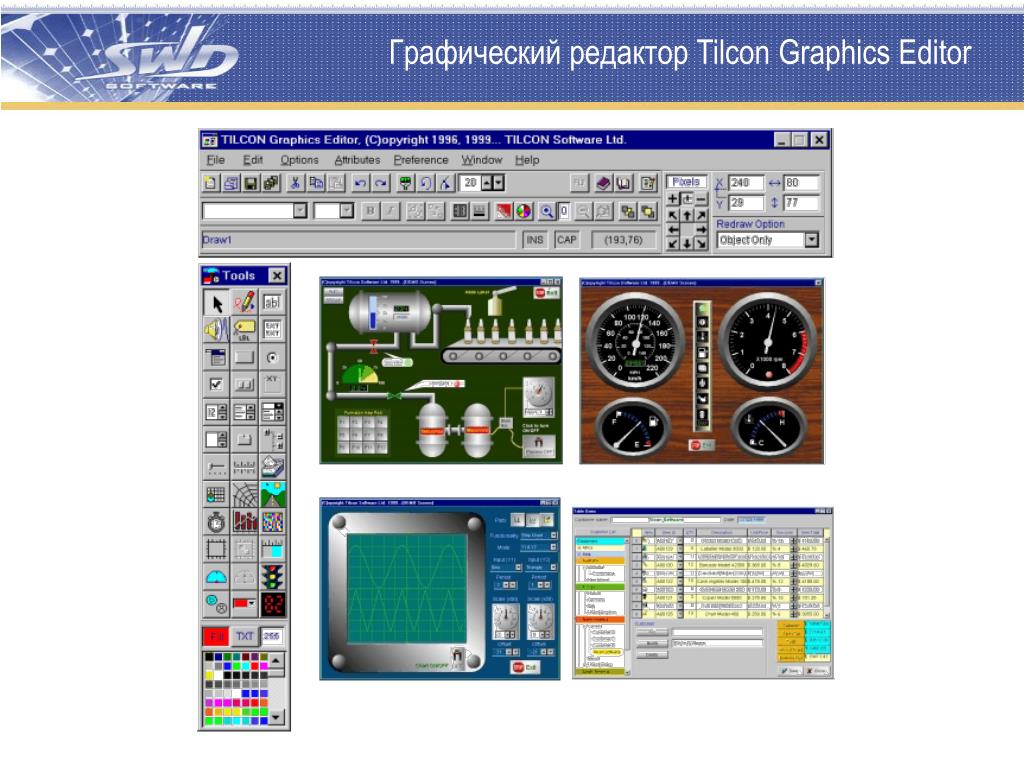Screen dimensions: 1024x768
Task: Expand the empty font name dropdown
Action: pos(300,210)
